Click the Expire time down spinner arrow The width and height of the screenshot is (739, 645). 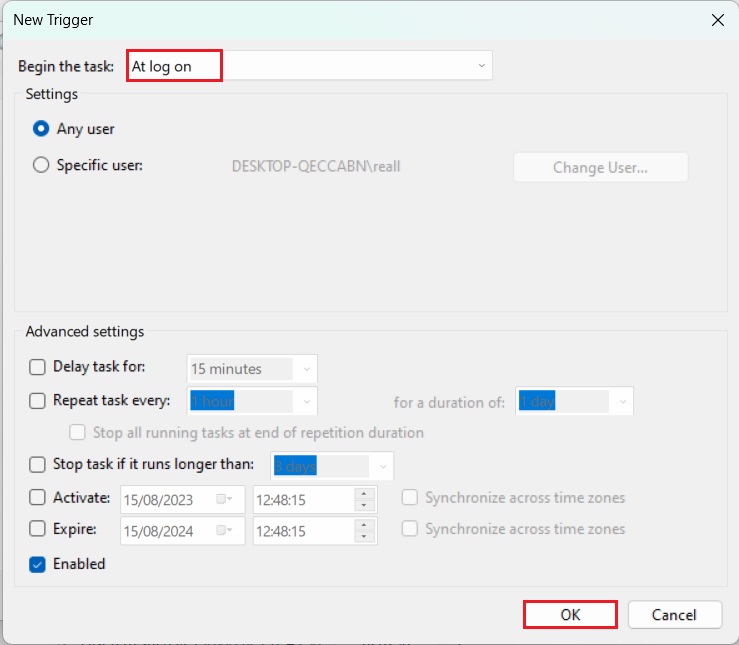click(364, 537)
